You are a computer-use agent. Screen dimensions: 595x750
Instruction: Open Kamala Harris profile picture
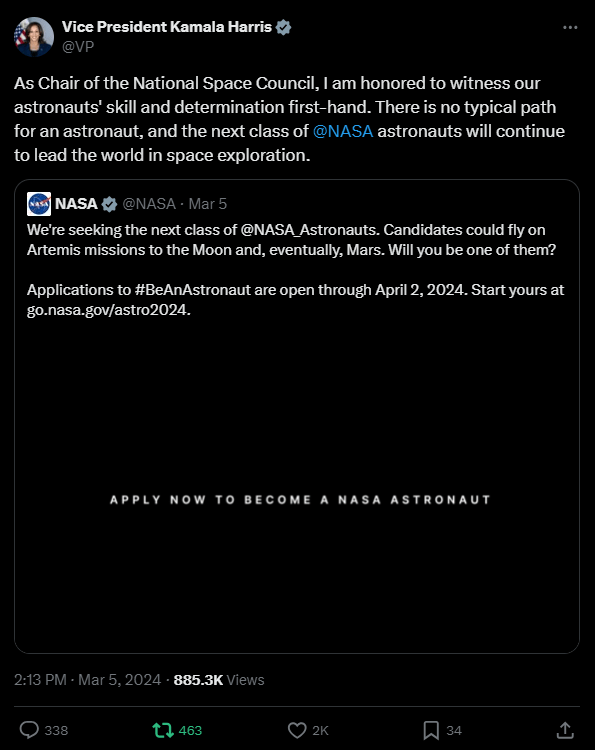[x=34, y=37]
